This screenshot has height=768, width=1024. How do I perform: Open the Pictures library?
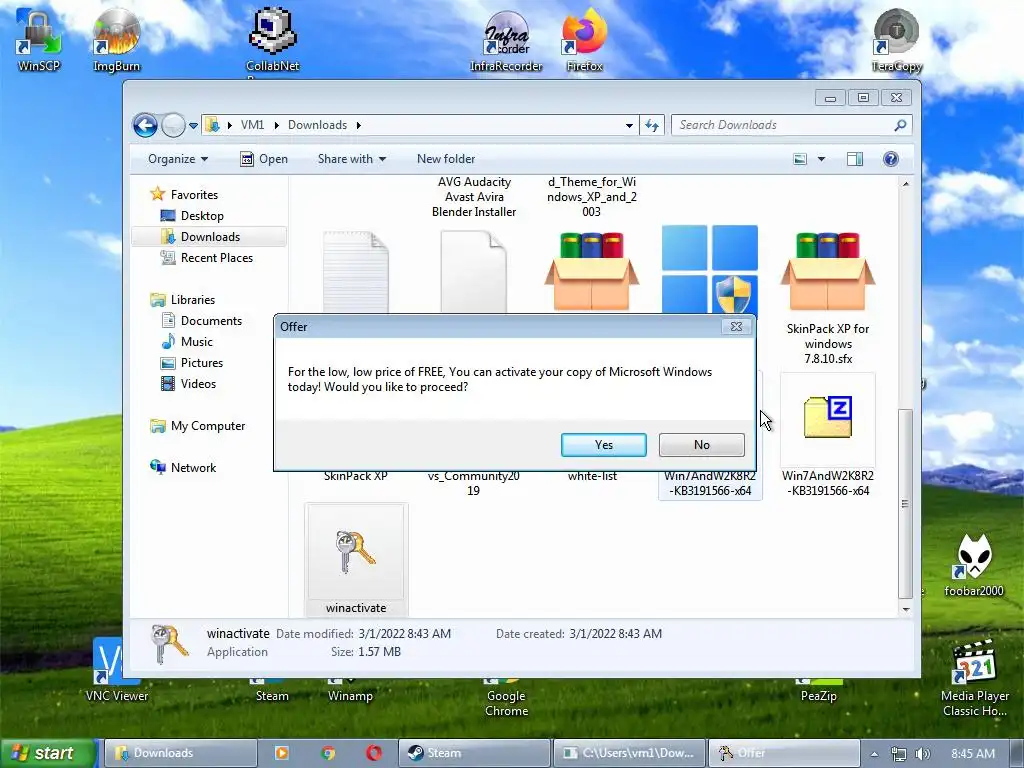(201, 362)
